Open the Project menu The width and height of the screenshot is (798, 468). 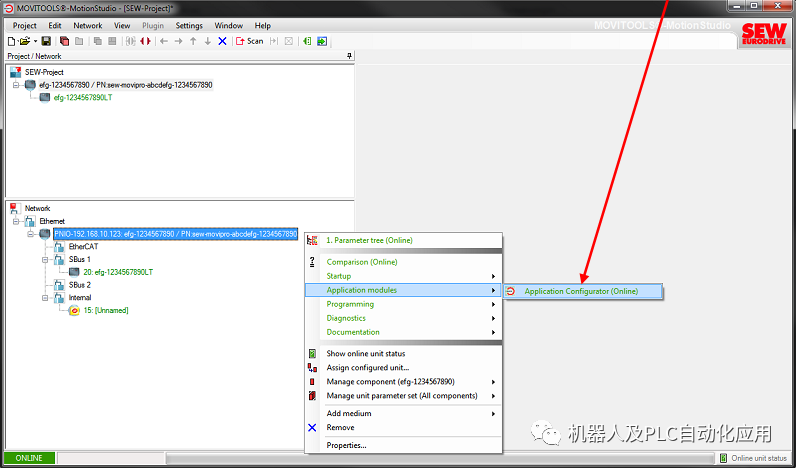[x=24, y=25]
